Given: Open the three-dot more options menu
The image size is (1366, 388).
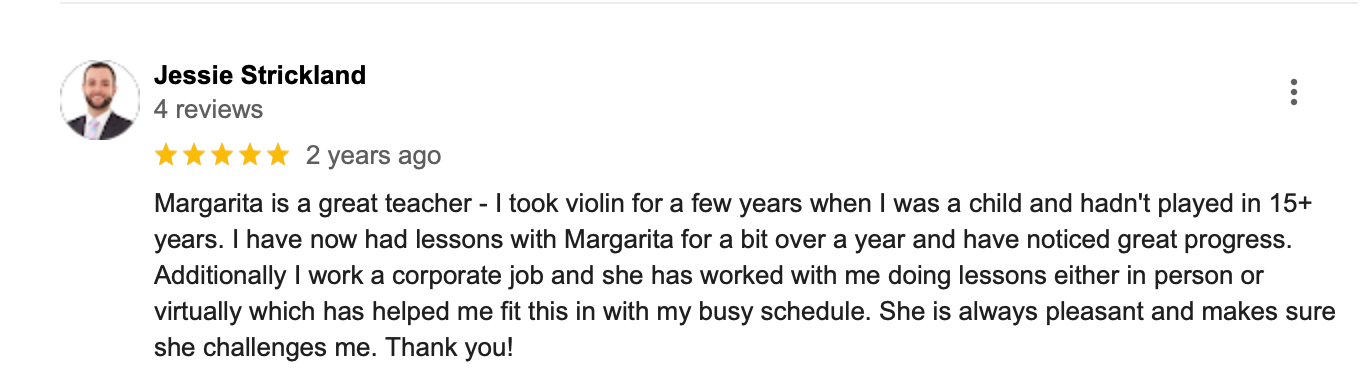Looking at the screenshot, I should [1293, 92].
